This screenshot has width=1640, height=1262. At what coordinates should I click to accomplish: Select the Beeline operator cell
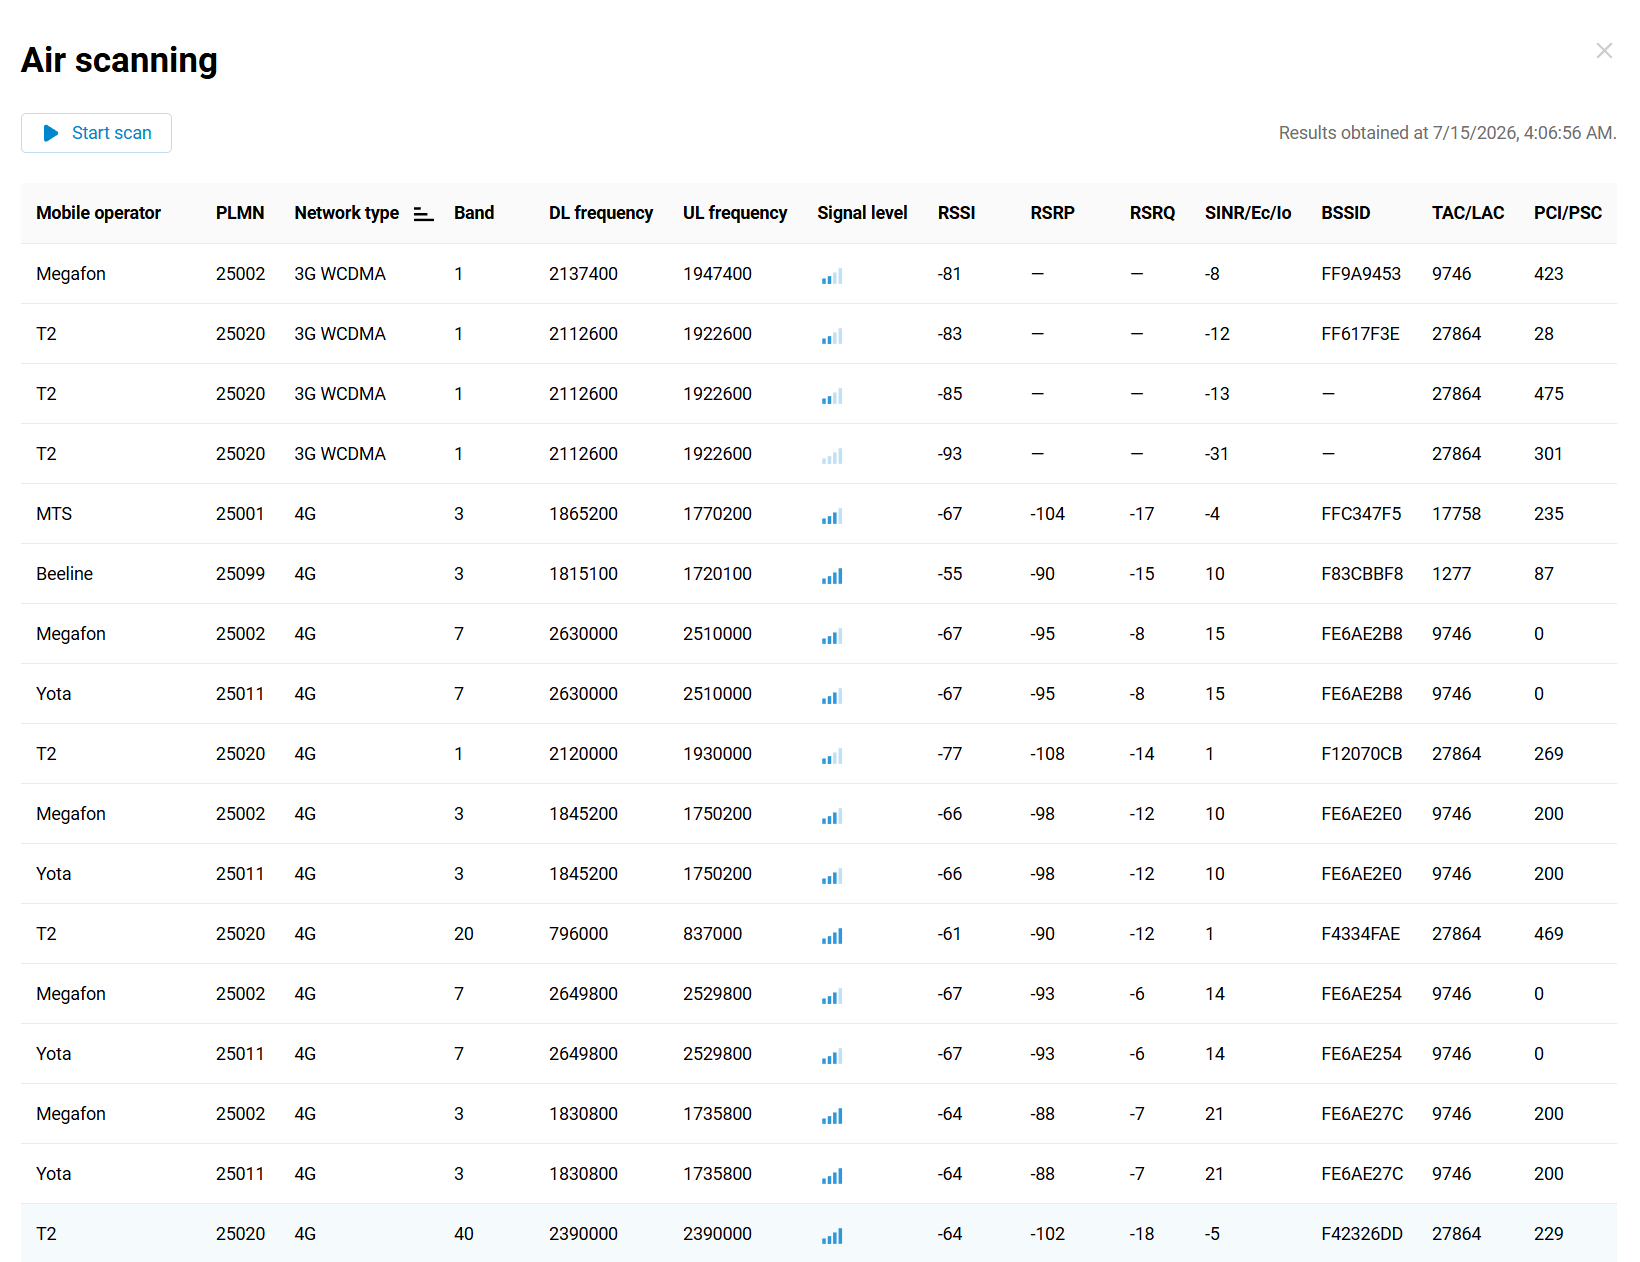click(x=64, y=574)
